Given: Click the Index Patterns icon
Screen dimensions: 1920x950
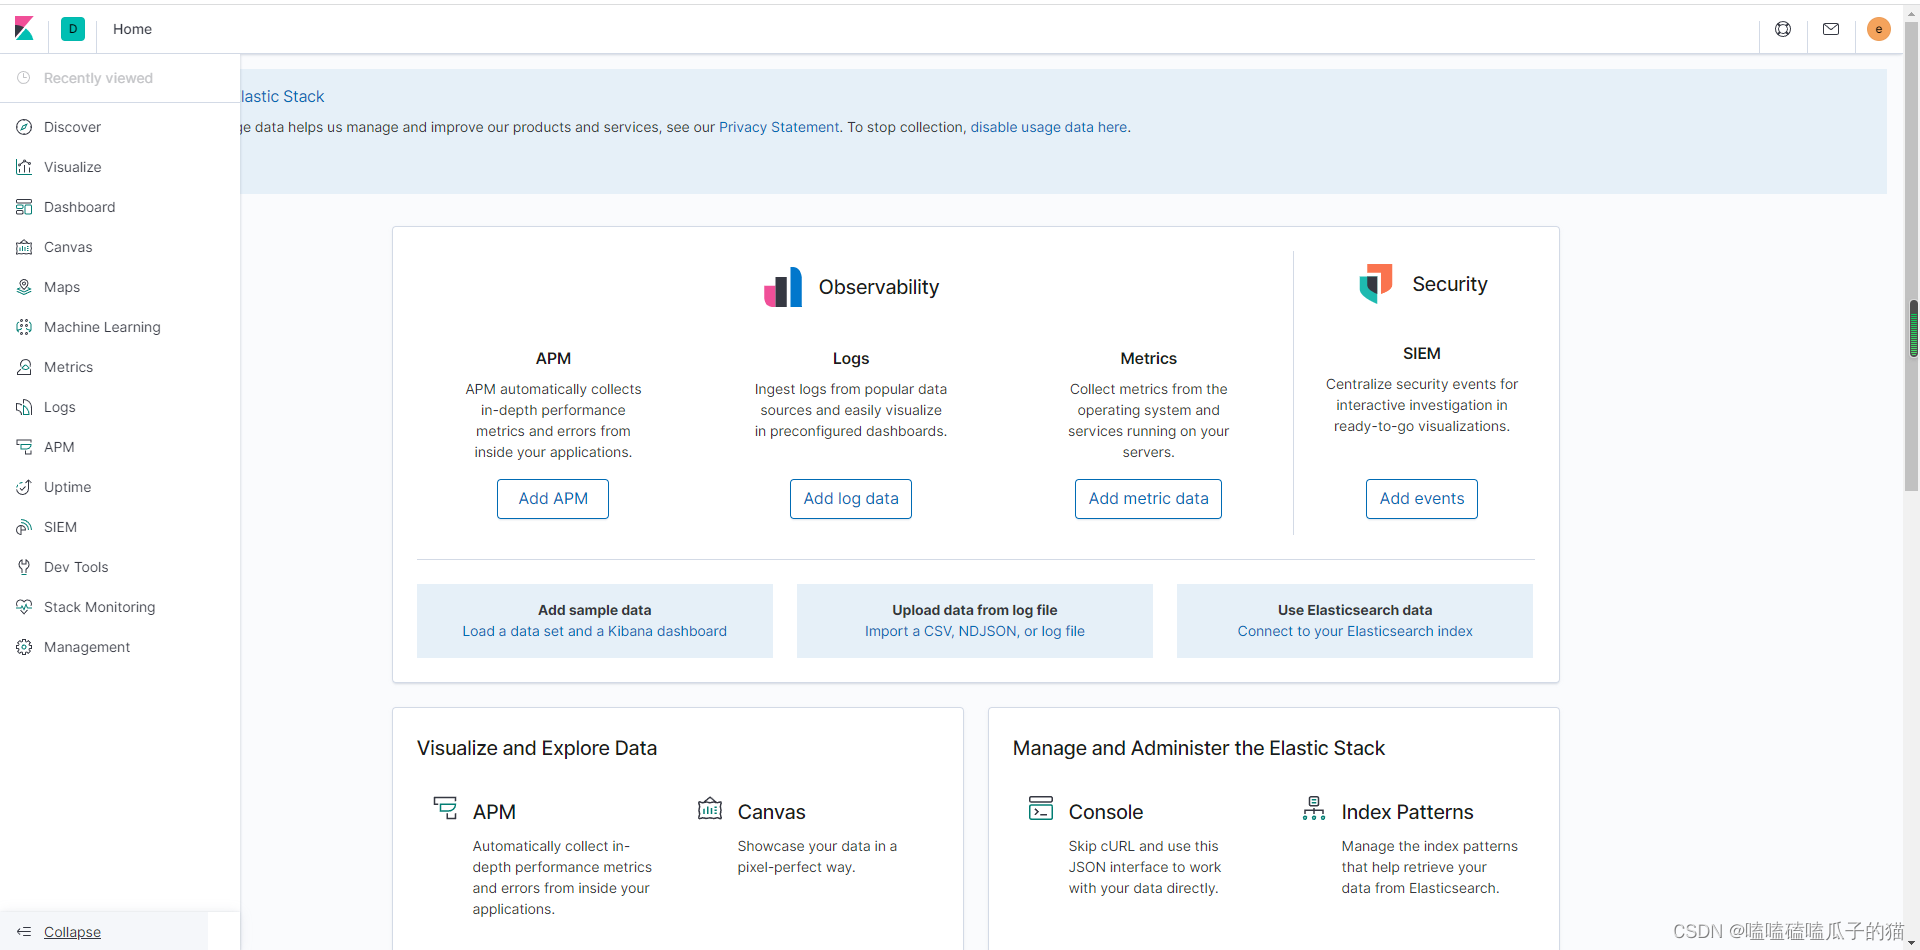Looking at the screenshot, I should [x=1314, y=808].
